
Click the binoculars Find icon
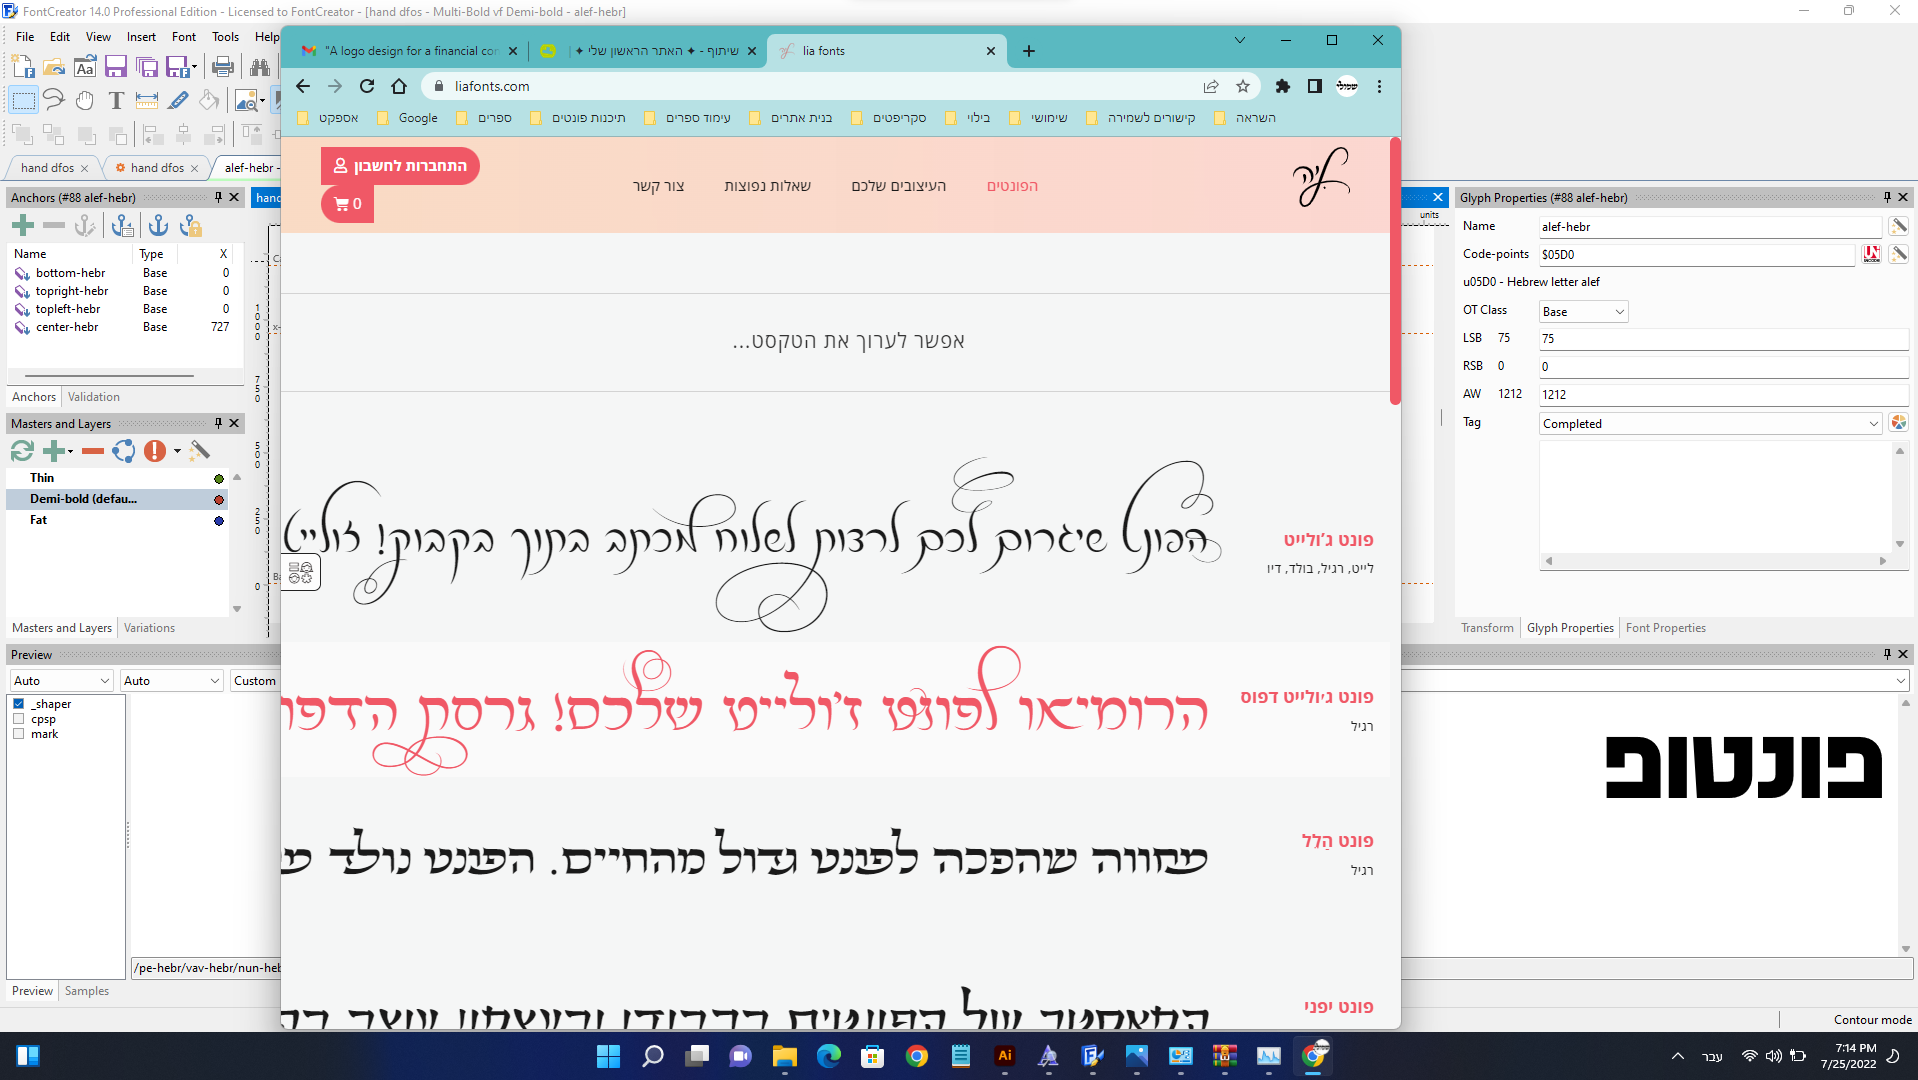[x=260, y=67]
